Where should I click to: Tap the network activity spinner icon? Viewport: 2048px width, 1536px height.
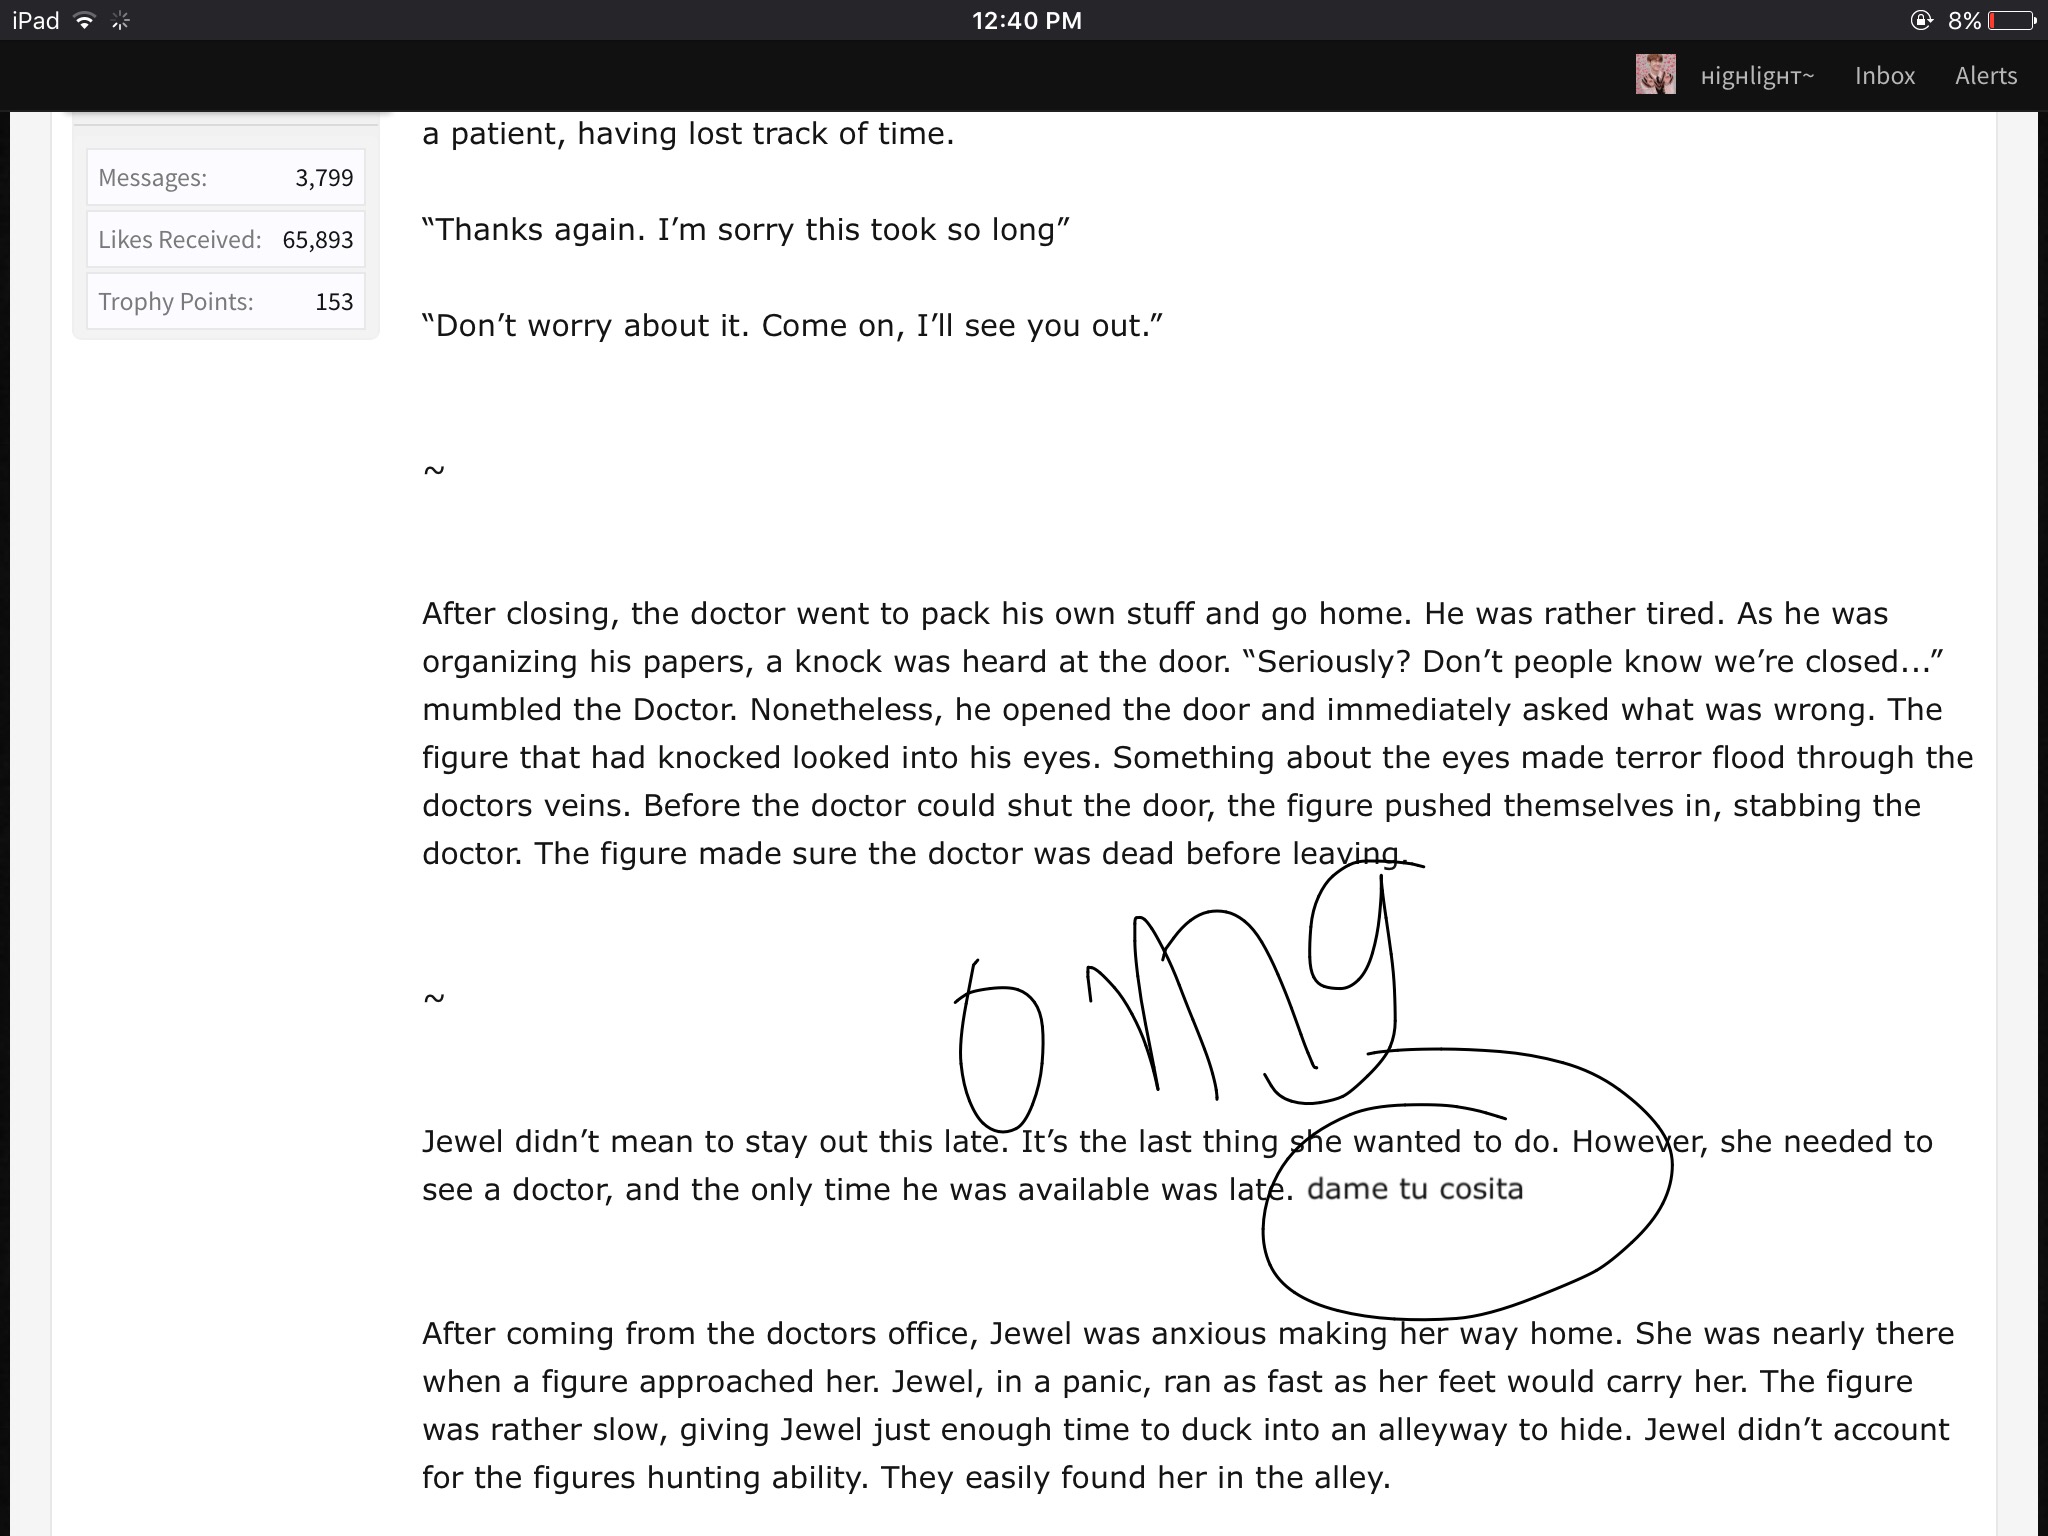point(120,20)
